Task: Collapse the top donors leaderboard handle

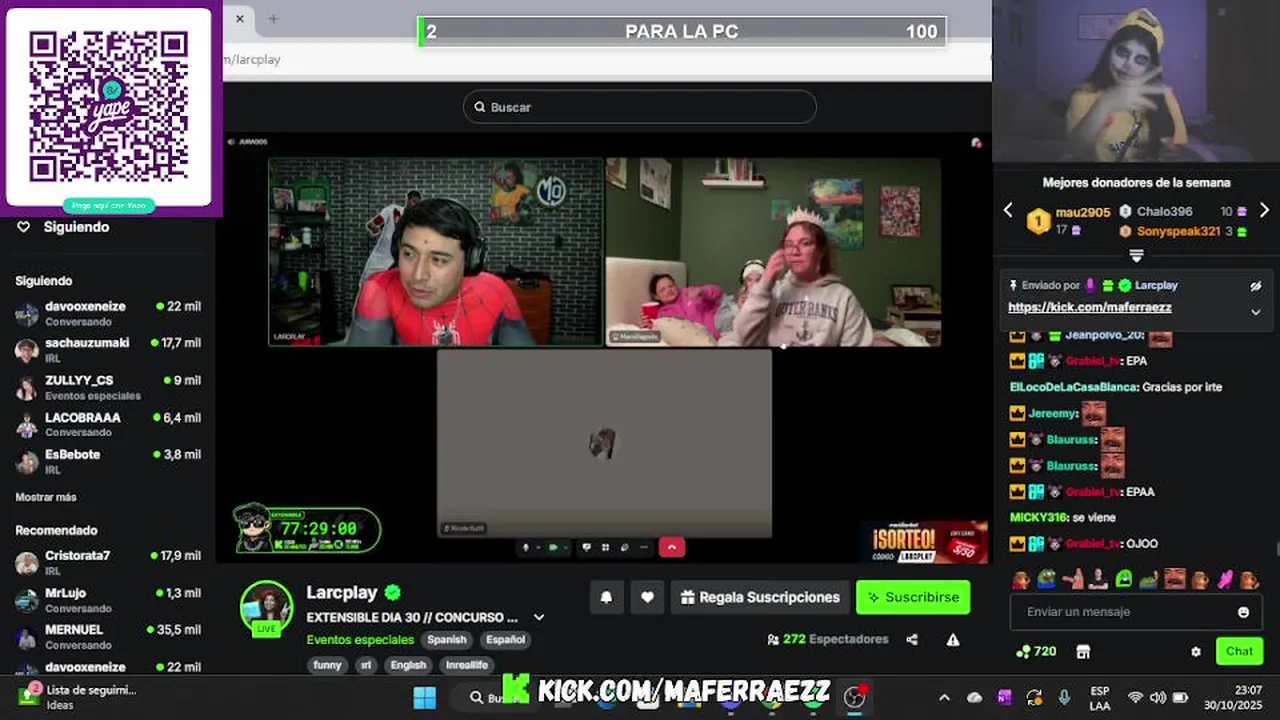Action: click(1136, 255)
